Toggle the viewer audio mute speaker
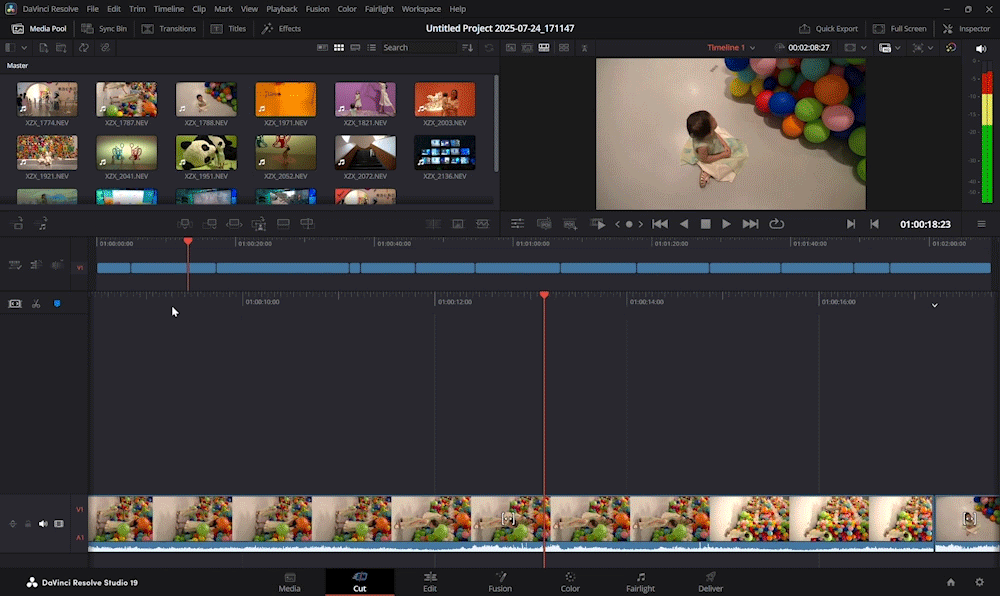 (x=980, y=48)
